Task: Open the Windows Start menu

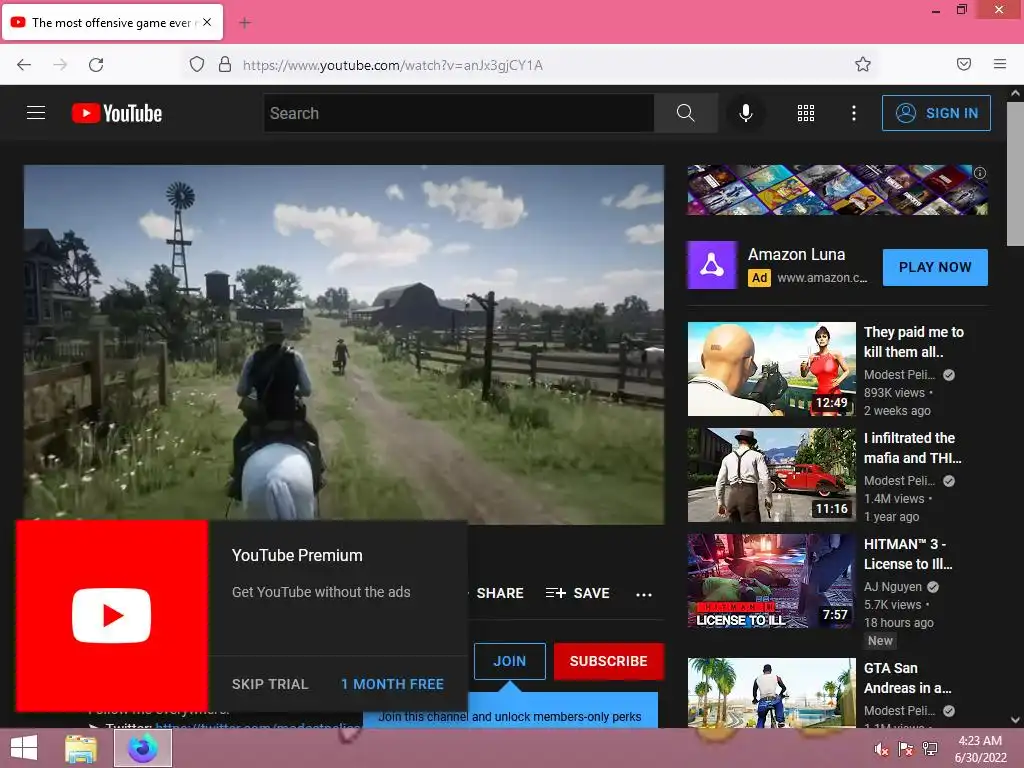Action: [24, 748]
